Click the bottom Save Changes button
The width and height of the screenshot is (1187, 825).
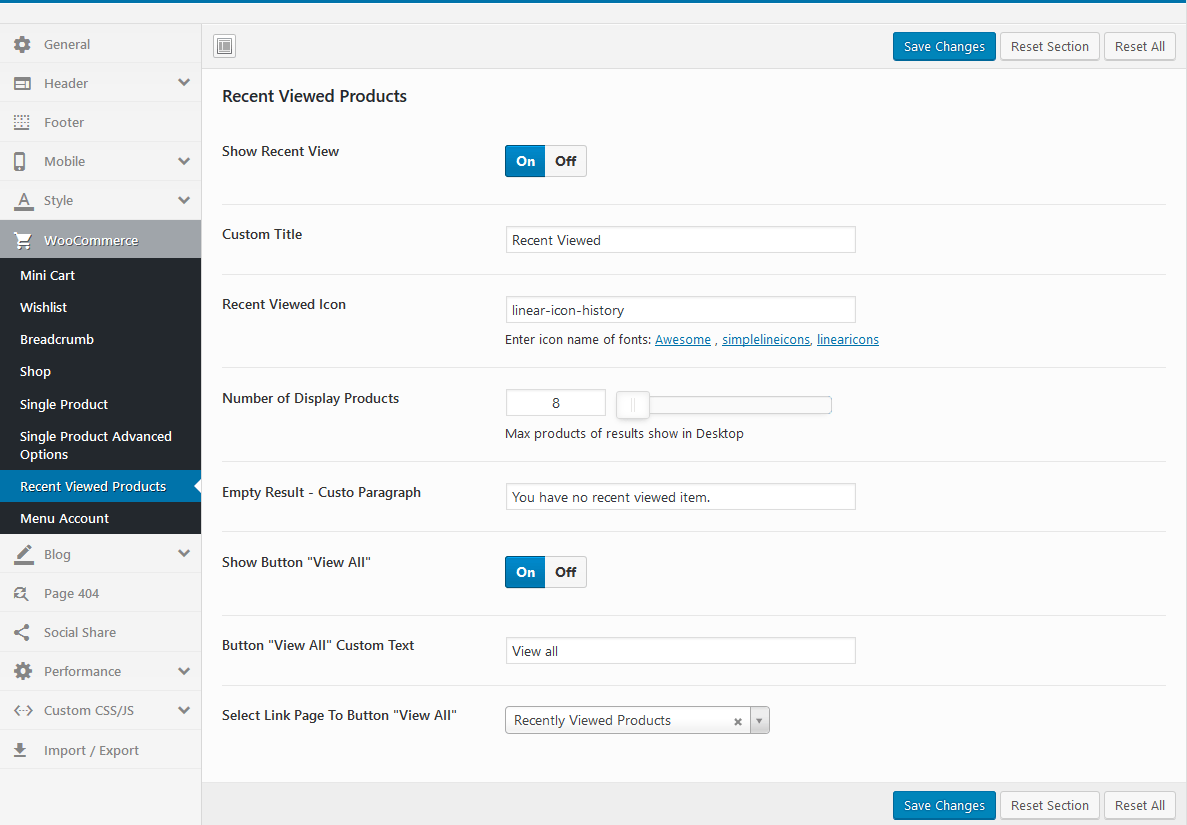(x=944, y=805)
